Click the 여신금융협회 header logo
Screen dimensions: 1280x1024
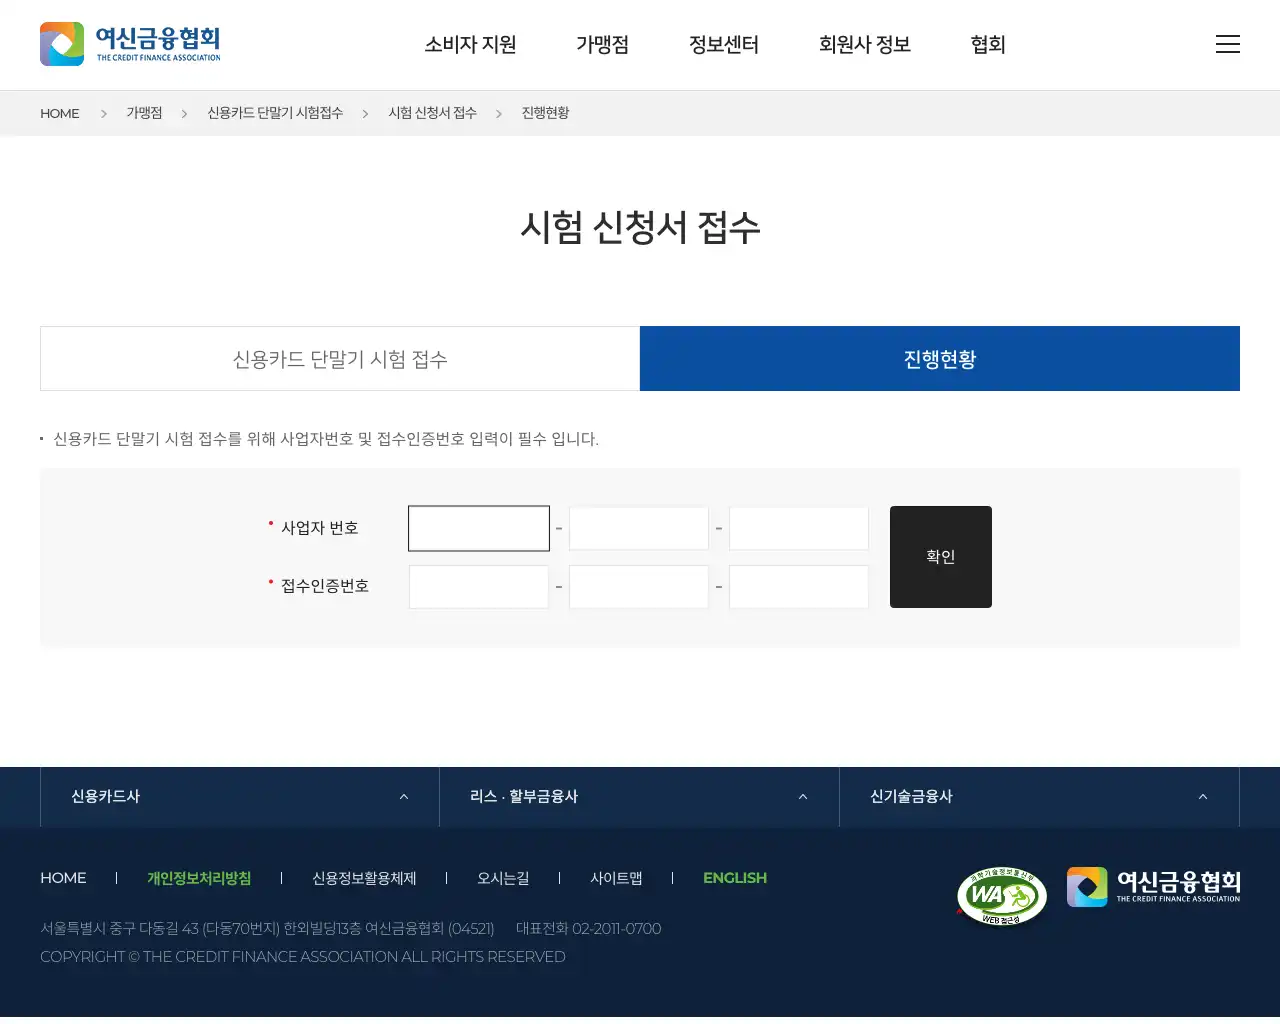[130, 44]
